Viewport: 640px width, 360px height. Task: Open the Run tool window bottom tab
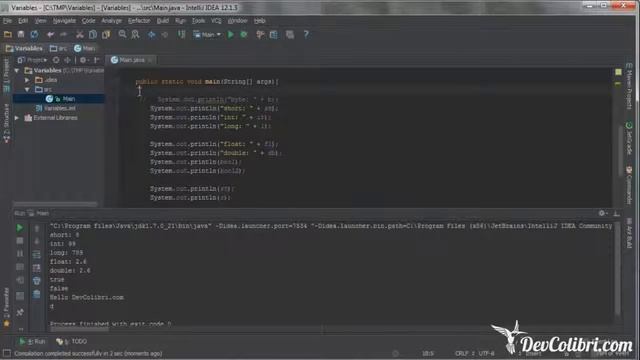pos(32,341)
